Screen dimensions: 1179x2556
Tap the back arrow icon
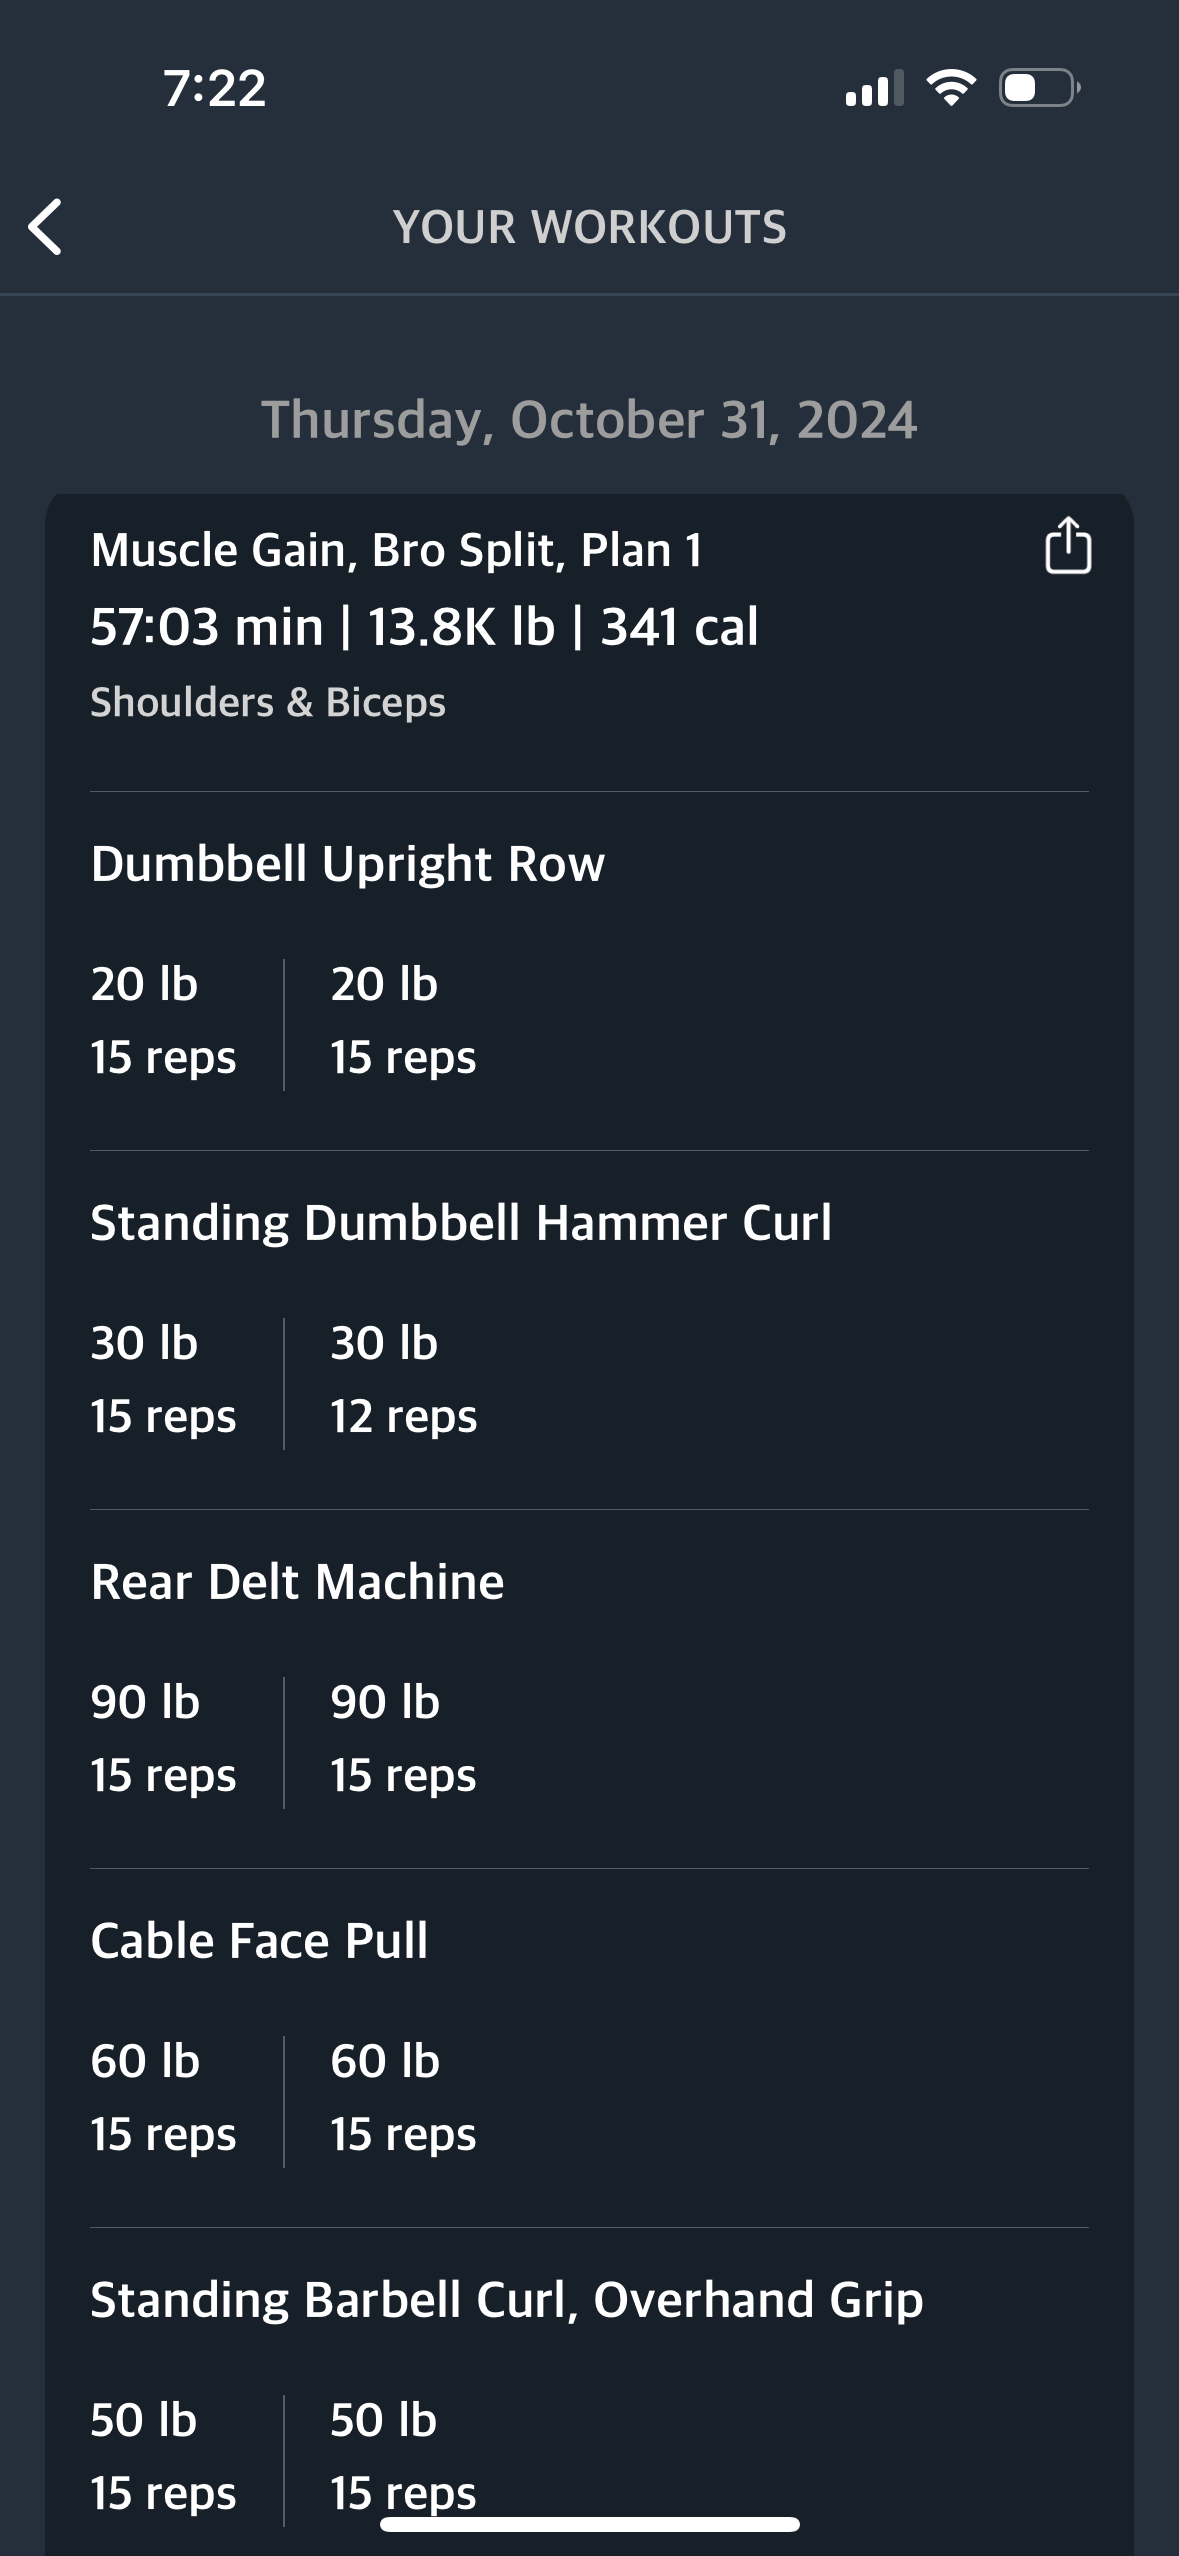(45, 227)
